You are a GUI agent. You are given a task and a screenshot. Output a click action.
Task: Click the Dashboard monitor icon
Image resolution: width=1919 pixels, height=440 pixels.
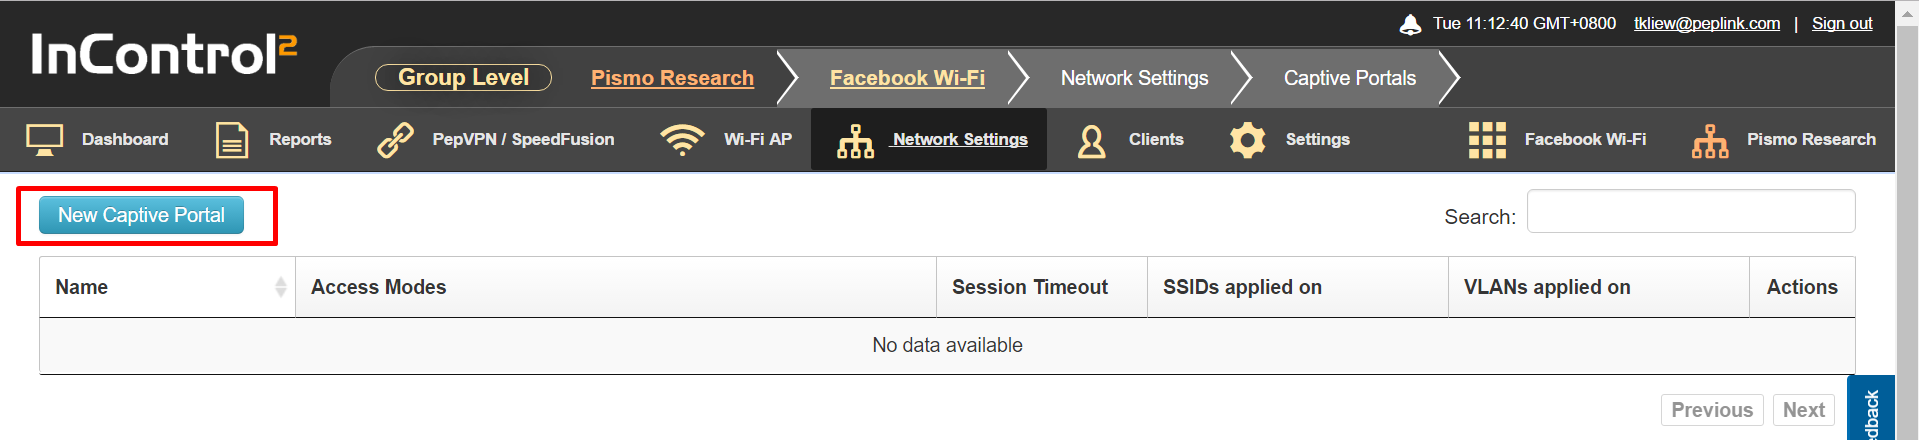[x=44, y=140]
